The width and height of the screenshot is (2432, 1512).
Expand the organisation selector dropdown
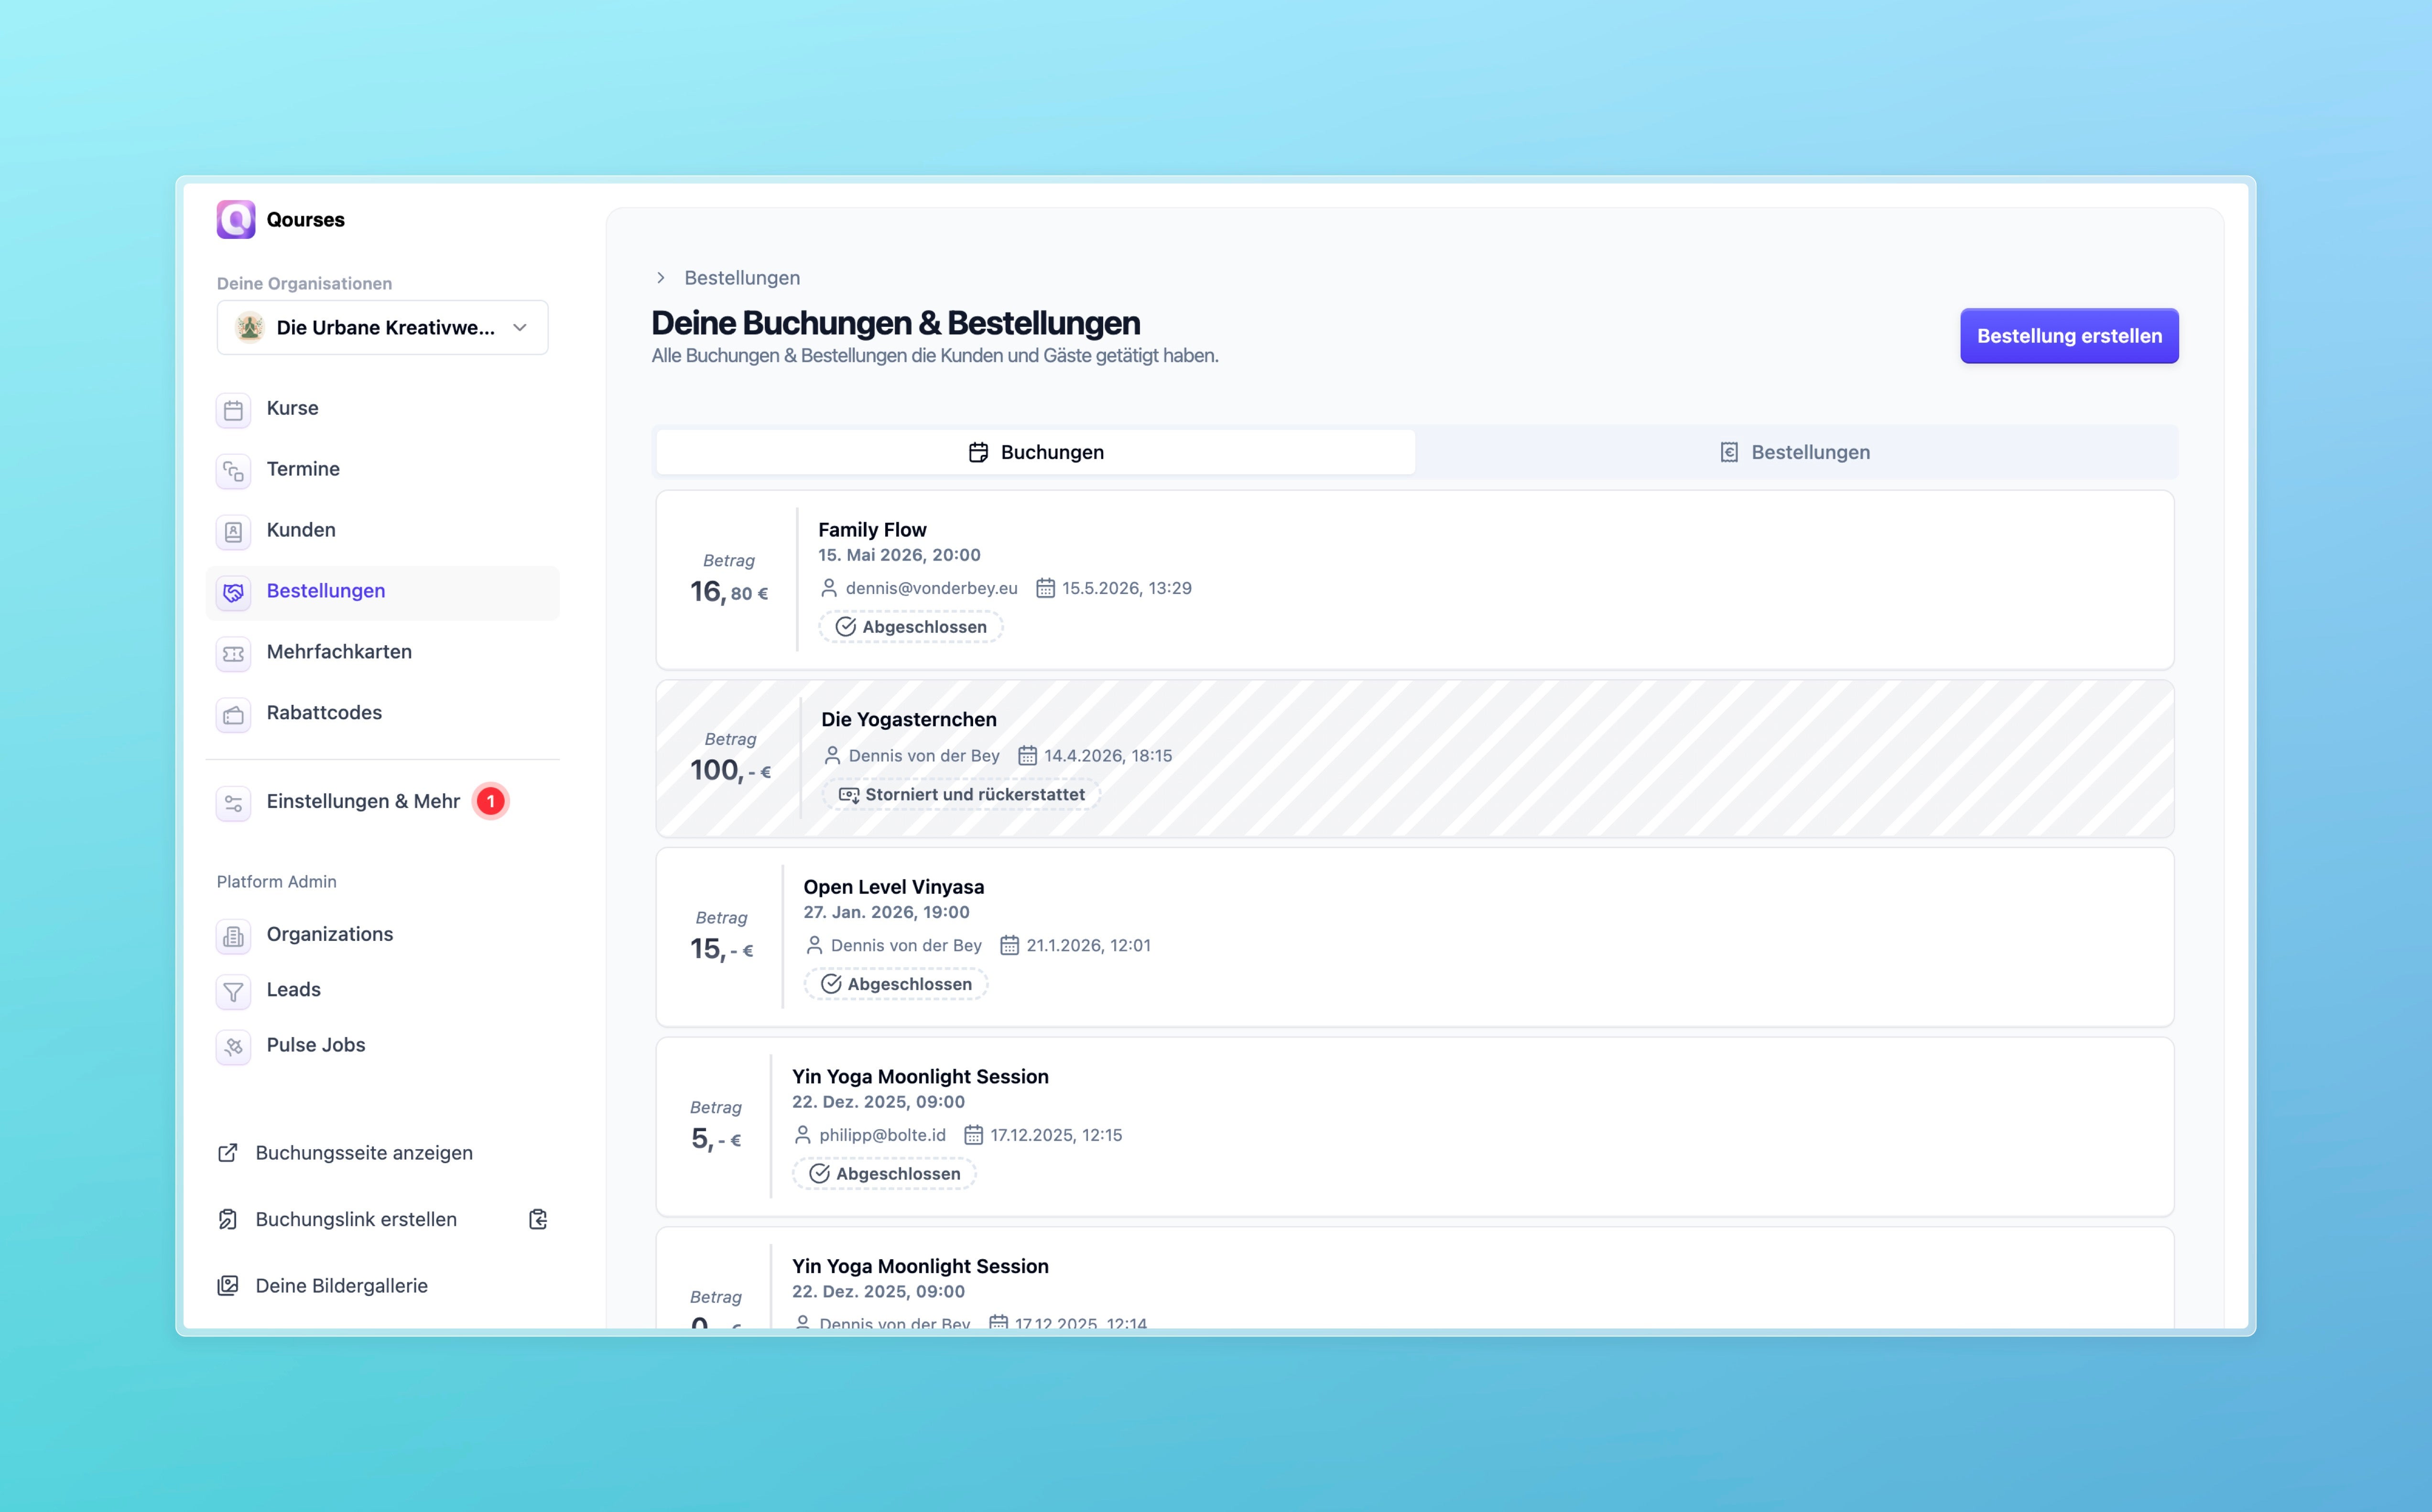pyautogui.click(x=382, y=327)
